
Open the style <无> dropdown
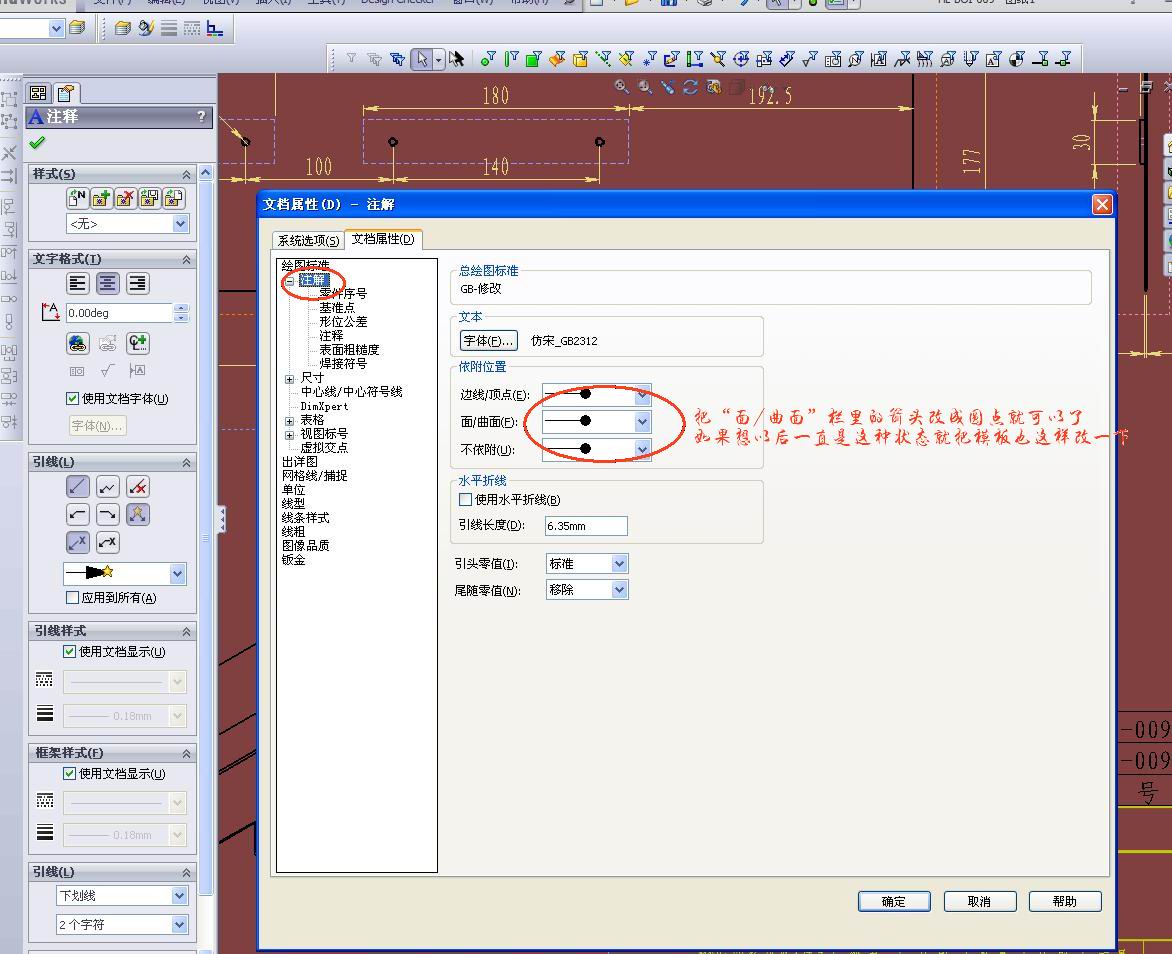(181, 224)
